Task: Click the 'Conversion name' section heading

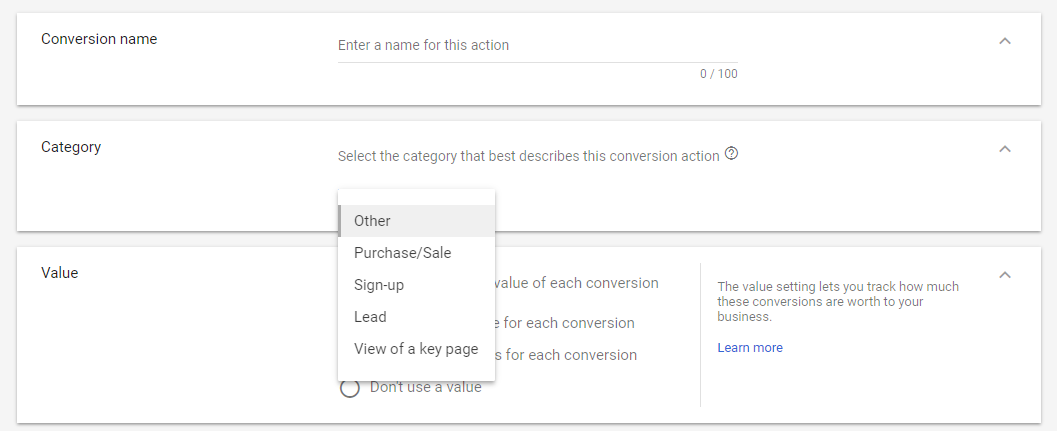Action: click(99, 39)
